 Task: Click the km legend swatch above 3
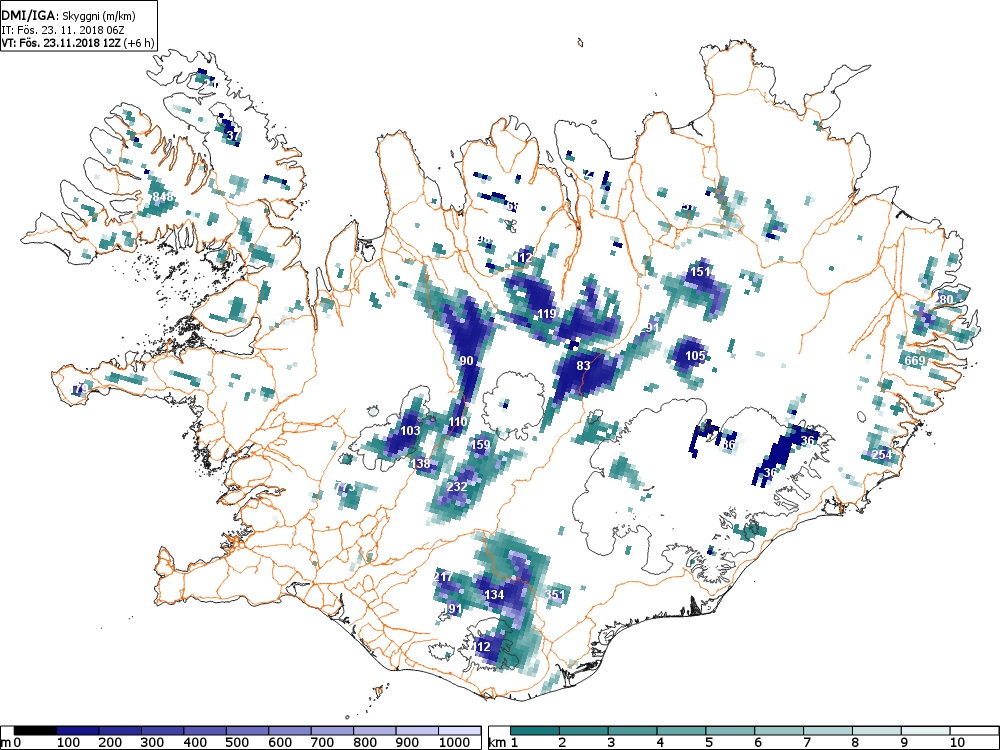632,731
